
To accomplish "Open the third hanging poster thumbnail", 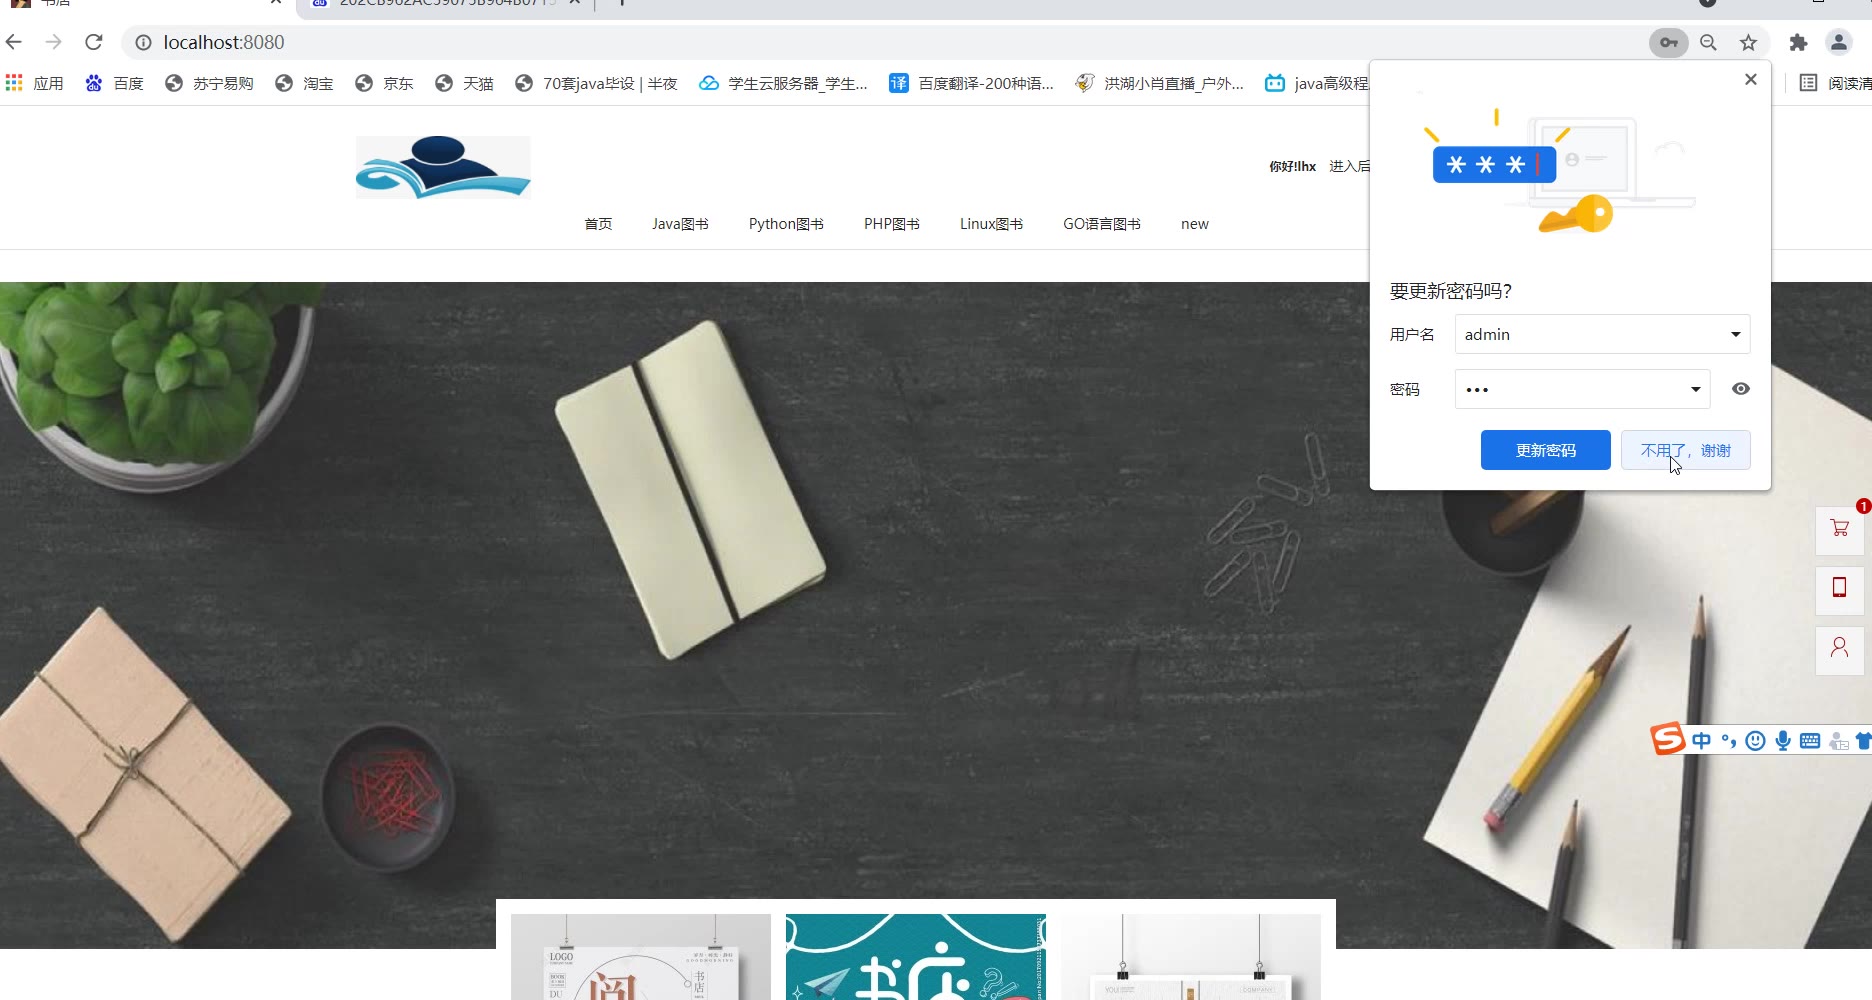I will tap(1191, 957).
